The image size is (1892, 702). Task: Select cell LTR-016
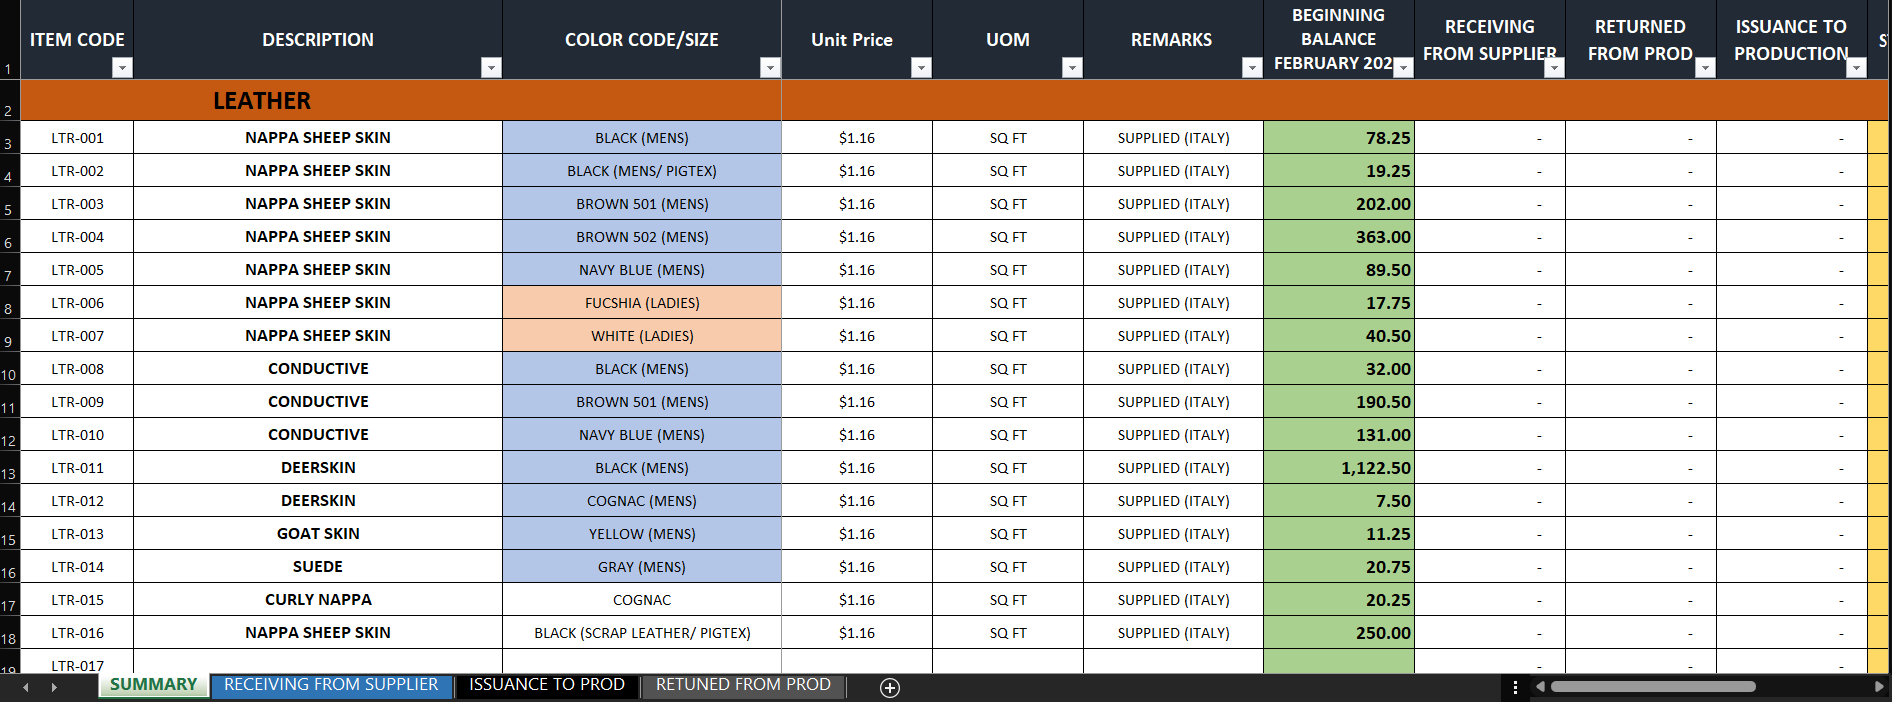[x=77, y=633]
